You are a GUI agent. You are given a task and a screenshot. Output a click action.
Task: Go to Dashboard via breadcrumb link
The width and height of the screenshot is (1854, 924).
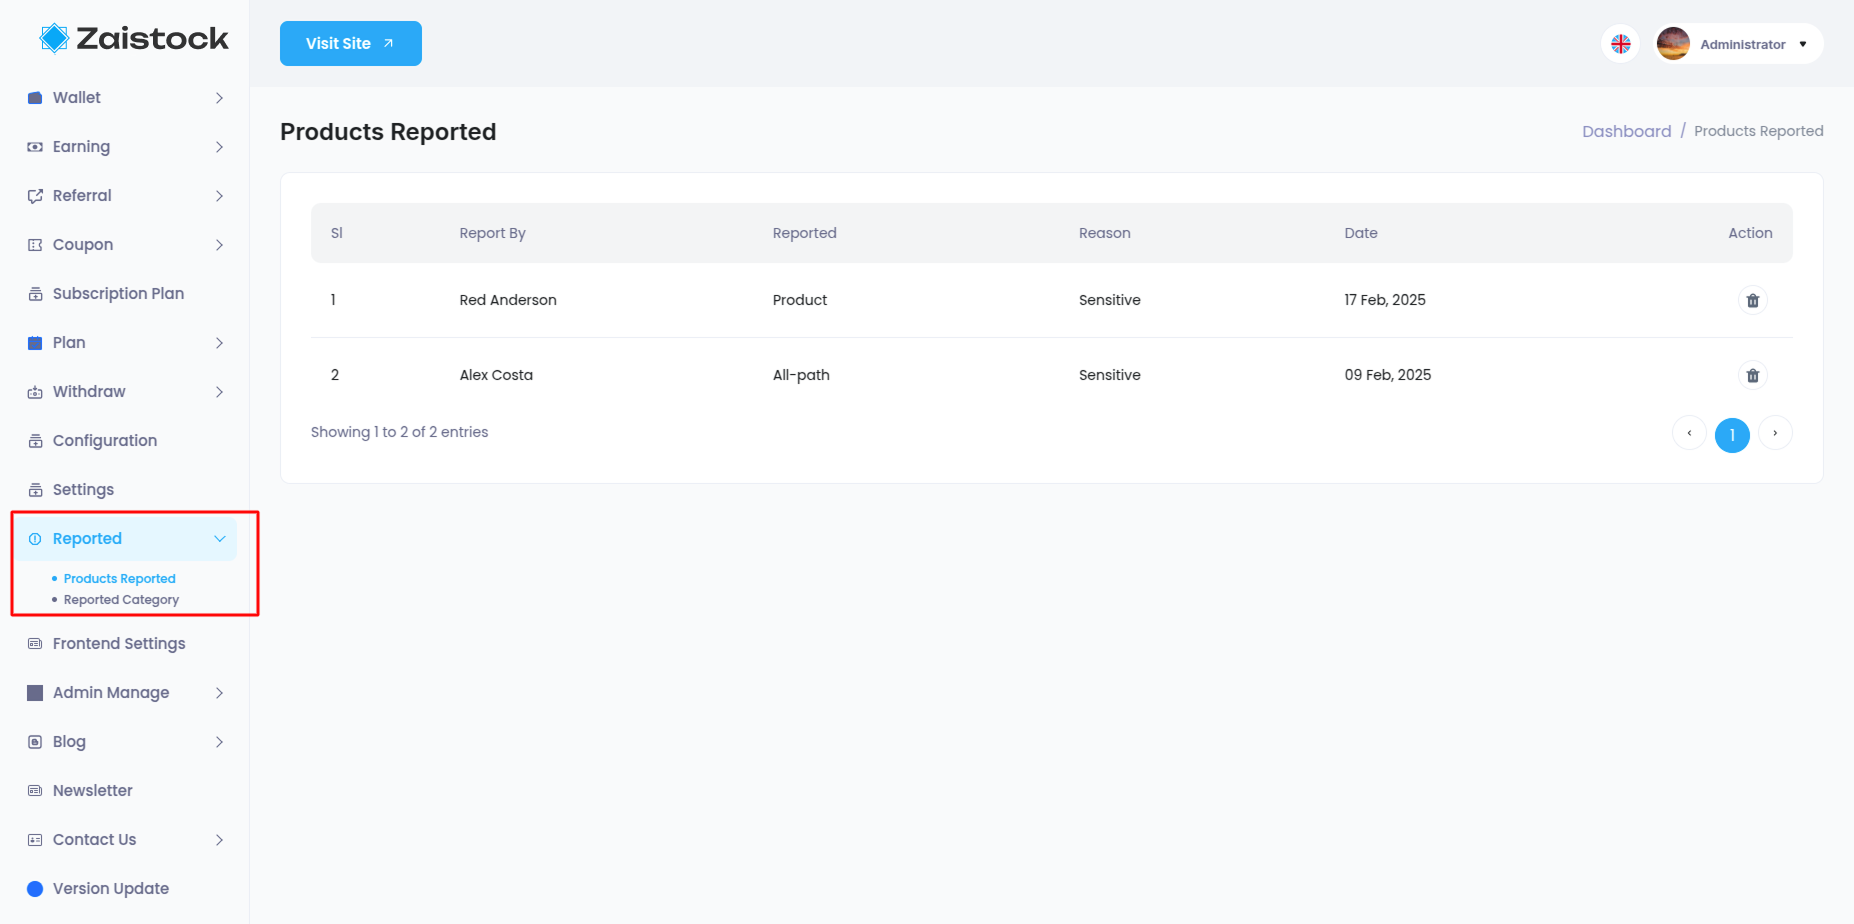pyautogui.click(x=1626, y=131)
